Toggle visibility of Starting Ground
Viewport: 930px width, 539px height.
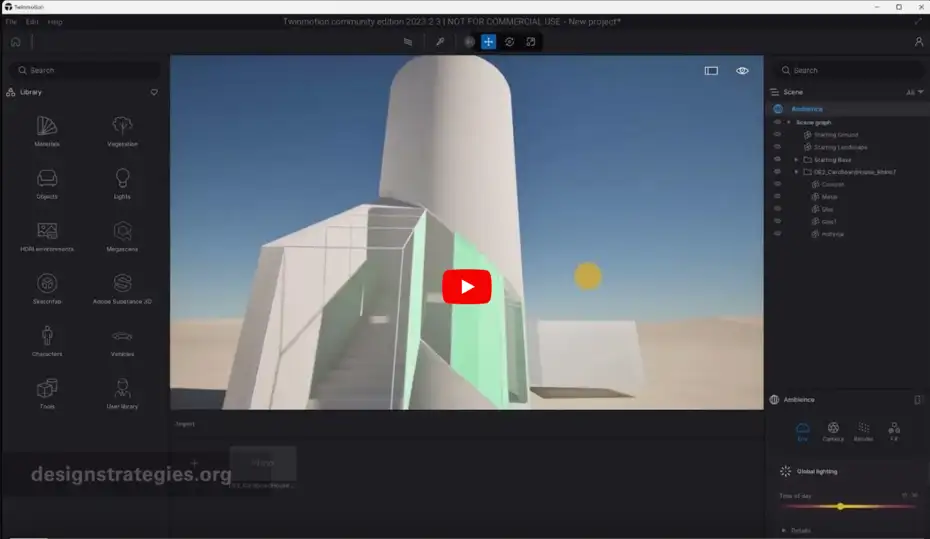[777, 135]
